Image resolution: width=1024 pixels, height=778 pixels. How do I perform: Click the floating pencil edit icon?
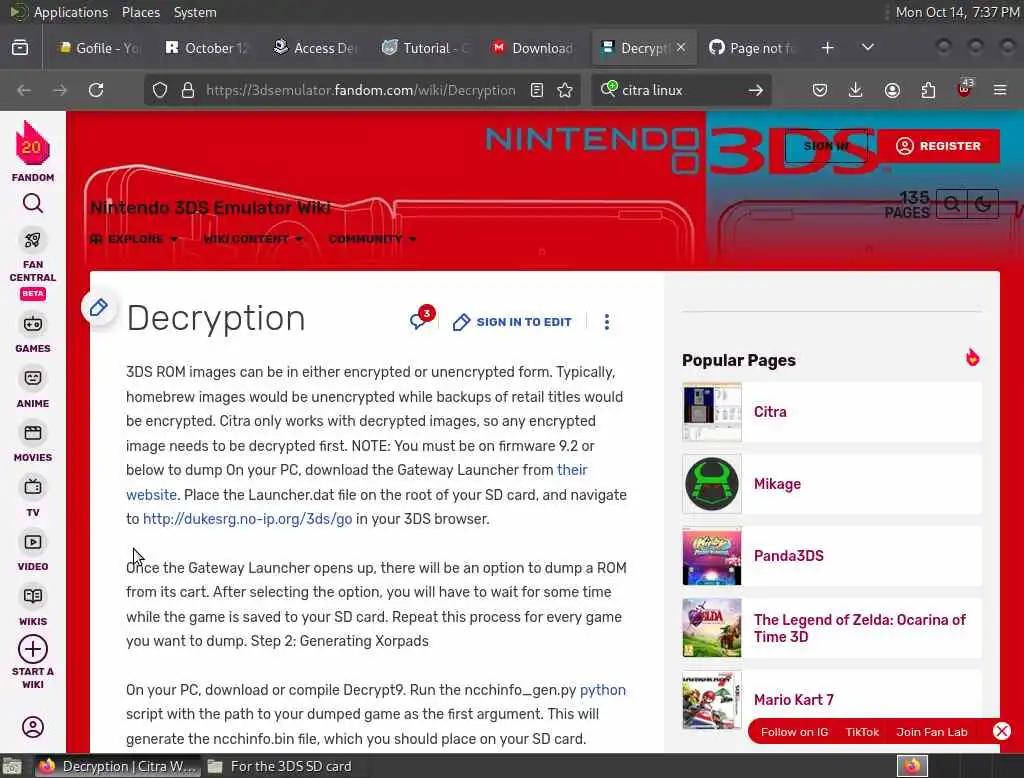(99, 308)
